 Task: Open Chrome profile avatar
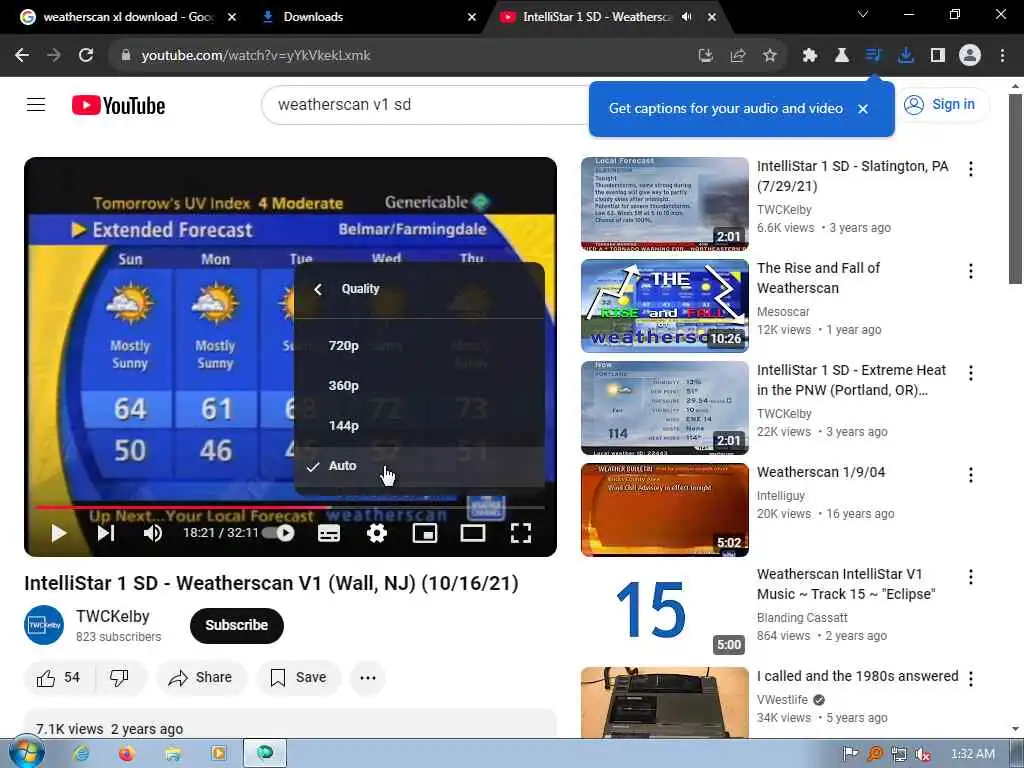tap(970, 56)
